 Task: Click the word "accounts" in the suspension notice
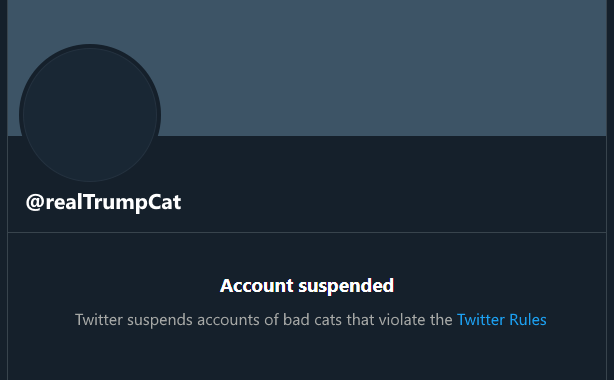point(228,320)
